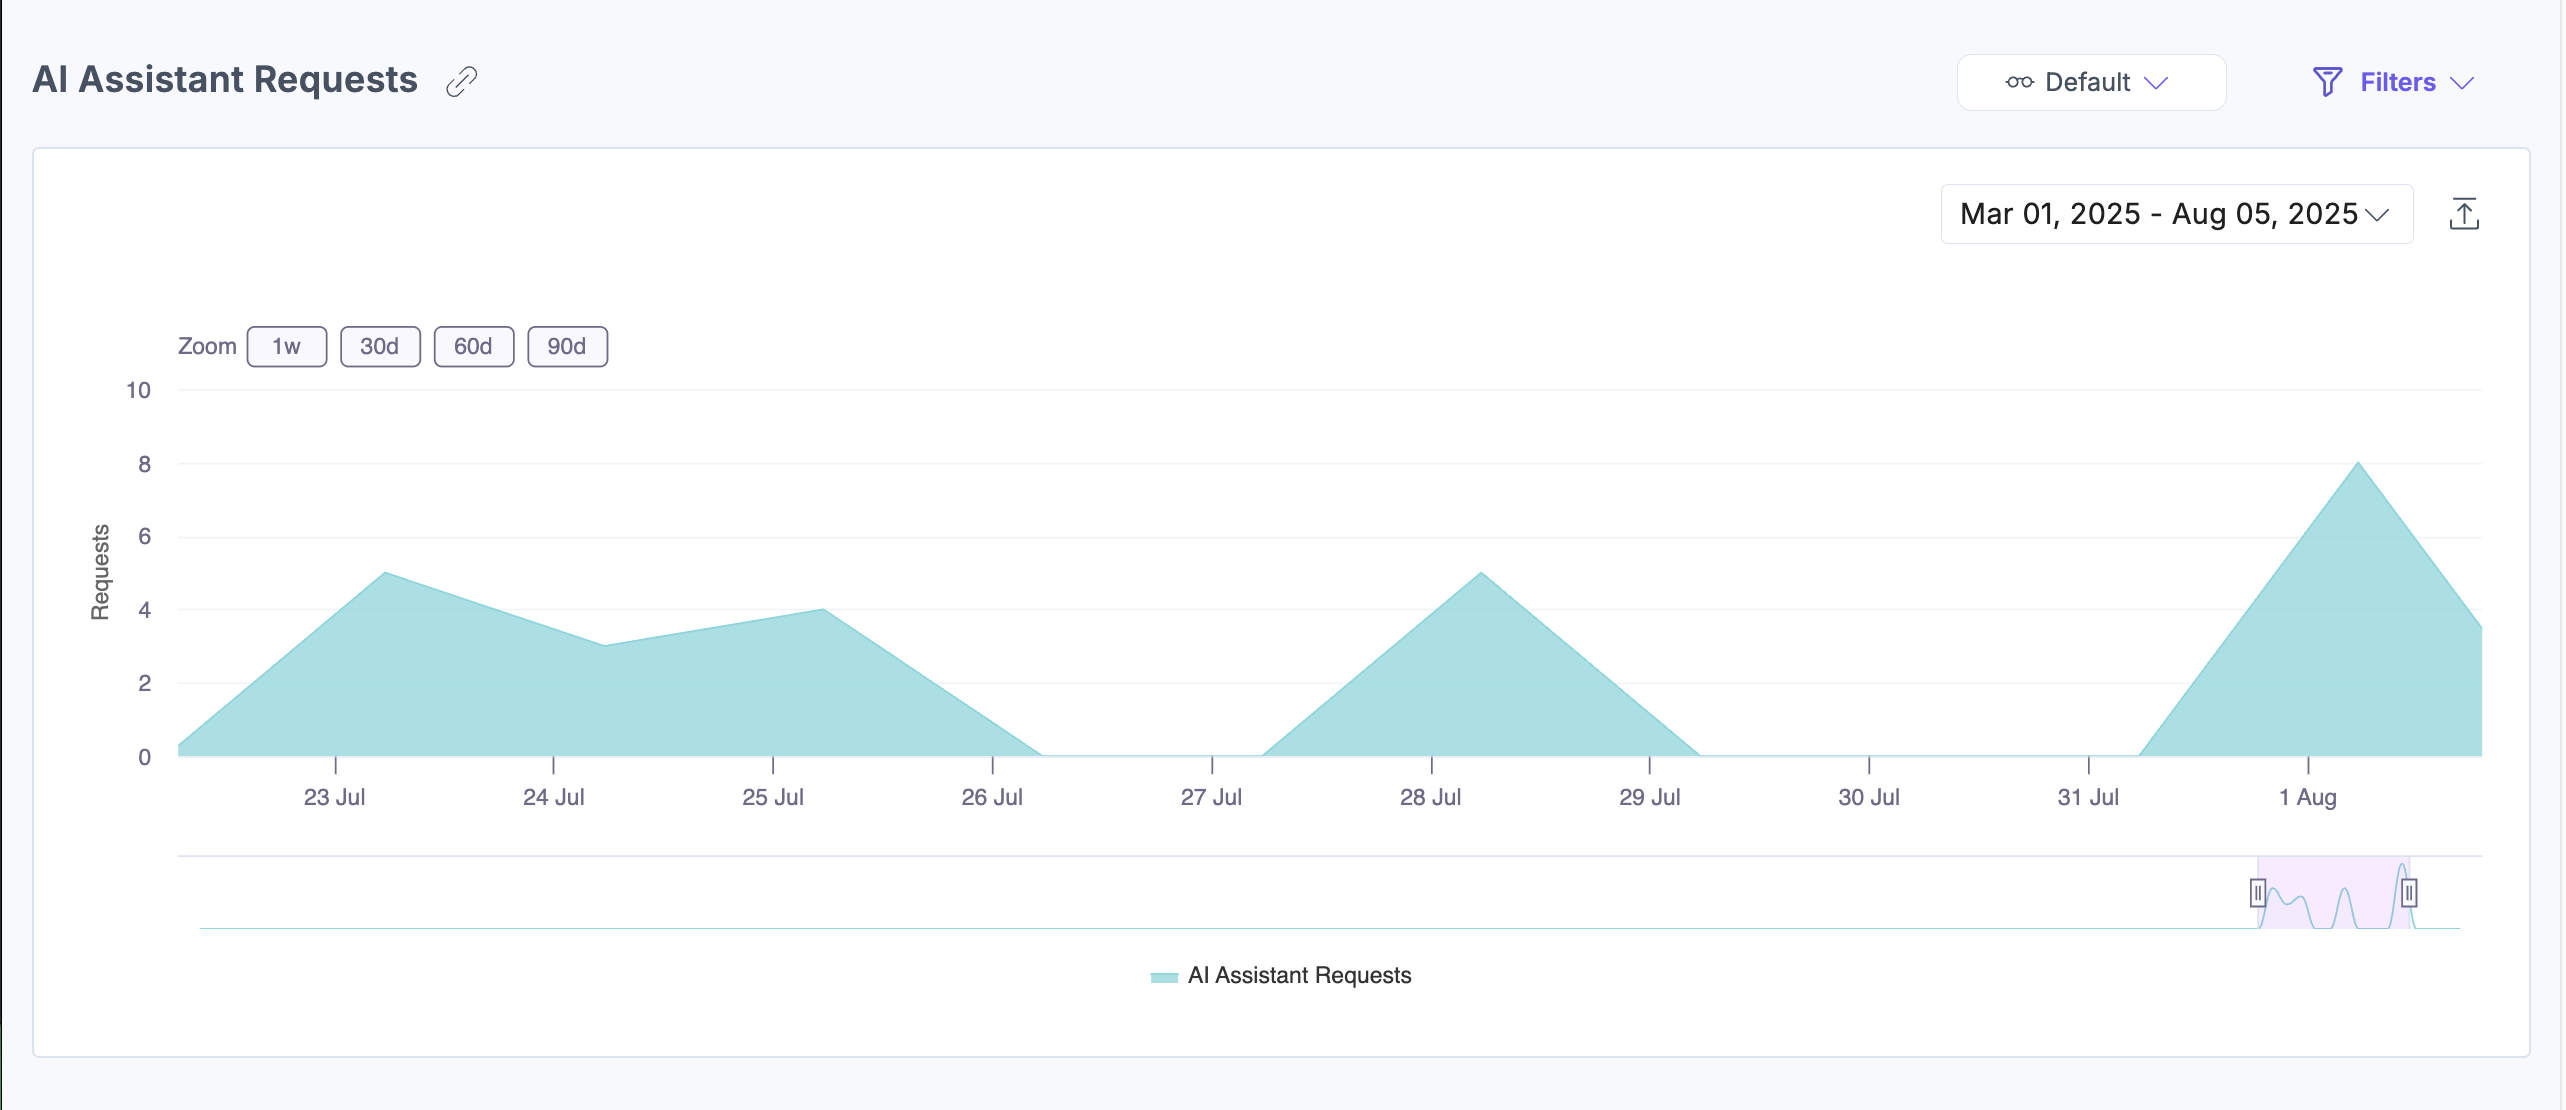Click the AI Assistant Requests page heading
The width and height of the screenshot is (2566, 1110).
225,80
